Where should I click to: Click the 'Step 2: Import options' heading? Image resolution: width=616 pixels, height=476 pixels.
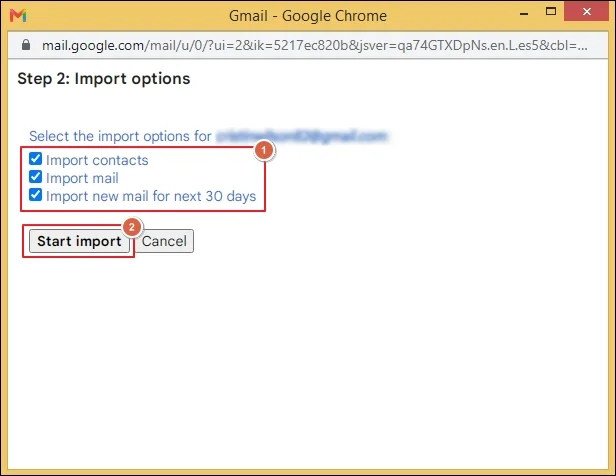click(104, 79)
